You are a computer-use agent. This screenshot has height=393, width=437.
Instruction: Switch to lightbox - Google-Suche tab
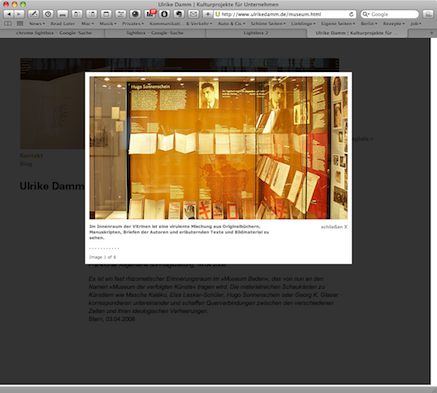tap(155, 33)
